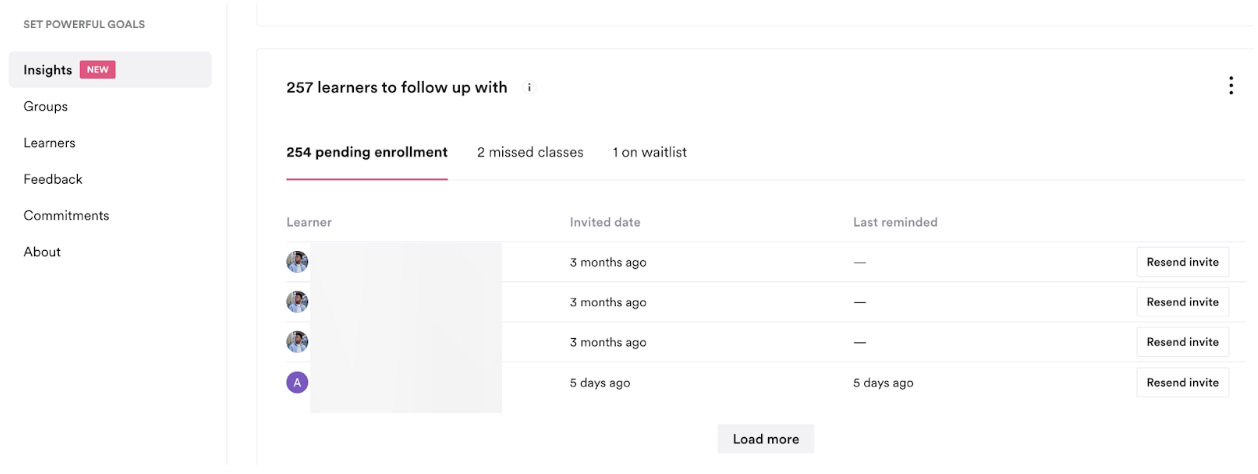
Task: Open the Learners sidebar section
Action: [x=50, y=143]
